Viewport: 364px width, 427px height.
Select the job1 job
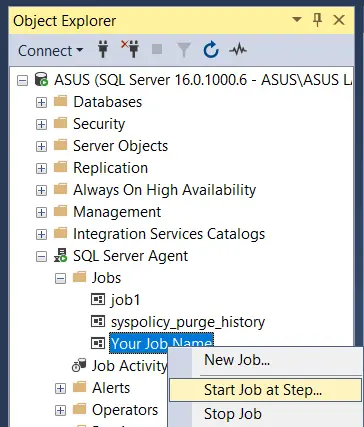click(x=125, y=300)
